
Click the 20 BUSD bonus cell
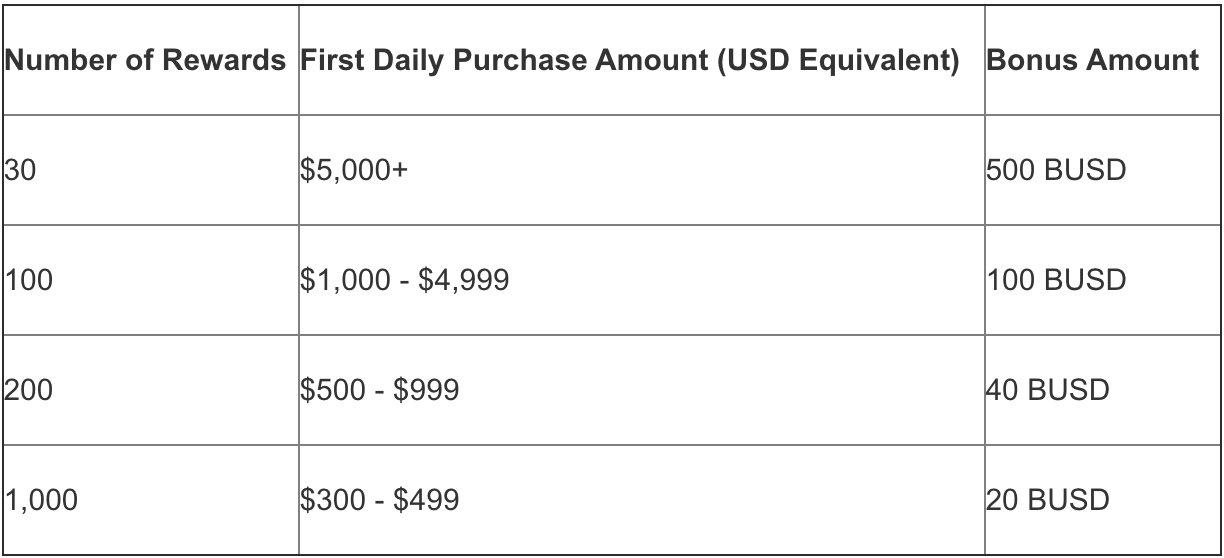(1103, 498)
